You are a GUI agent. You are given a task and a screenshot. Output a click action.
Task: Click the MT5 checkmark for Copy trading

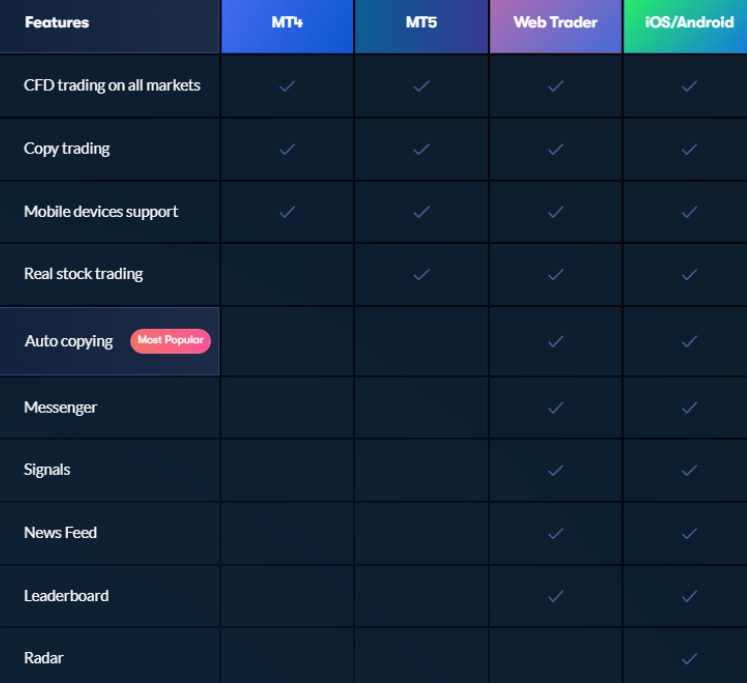(421, 149)
